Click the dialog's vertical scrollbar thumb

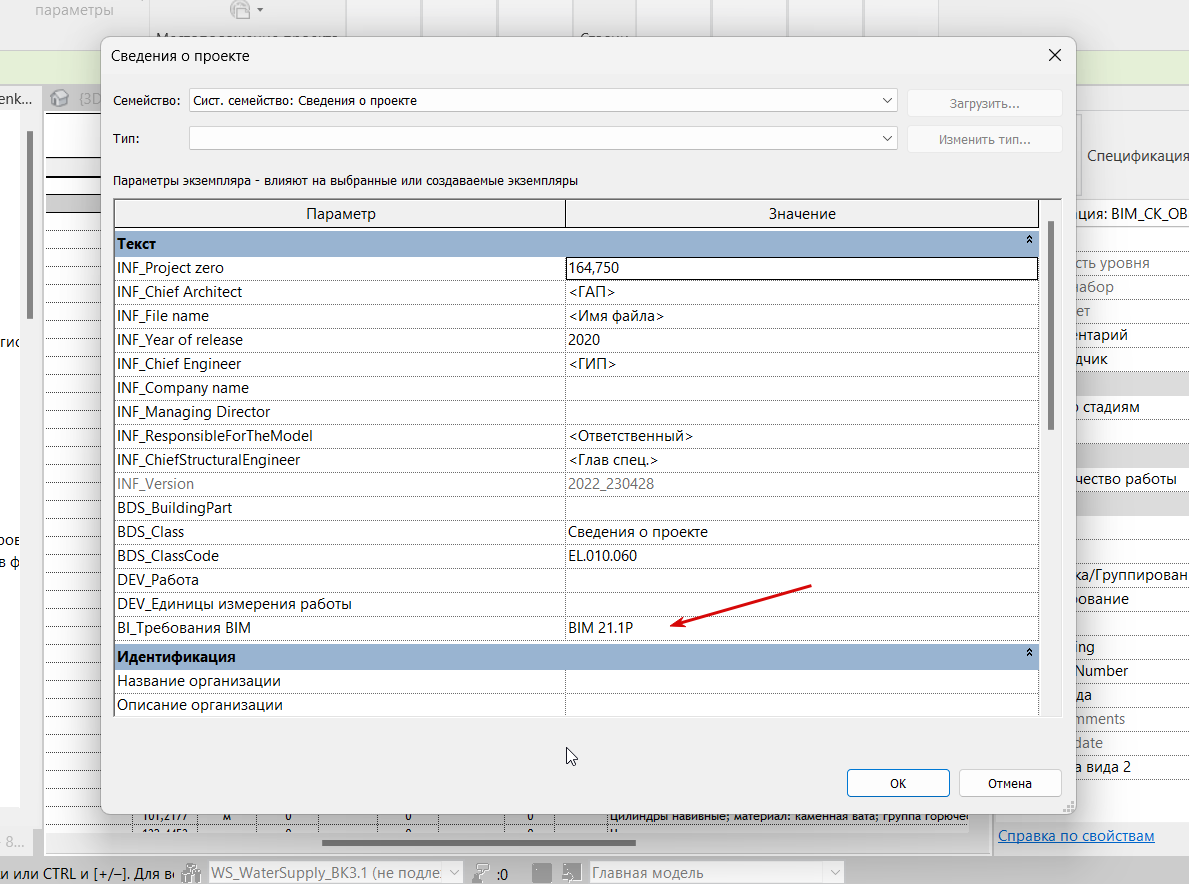(x=1051, y=325)
